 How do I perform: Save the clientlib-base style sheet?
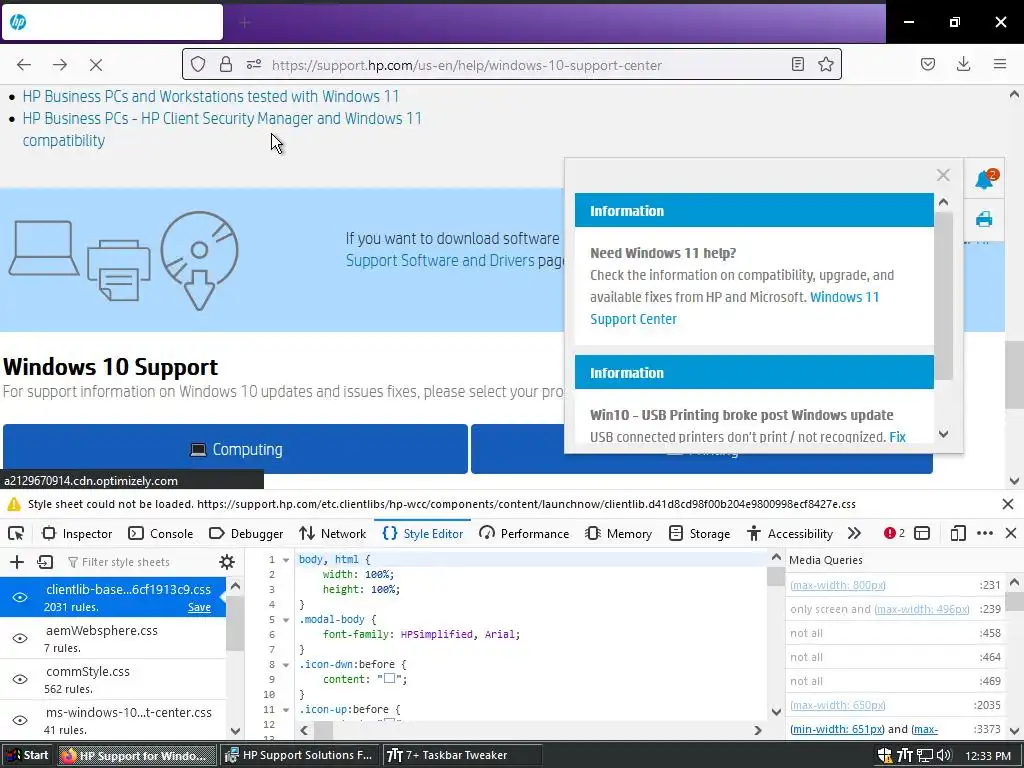click(x=199, y=607)
